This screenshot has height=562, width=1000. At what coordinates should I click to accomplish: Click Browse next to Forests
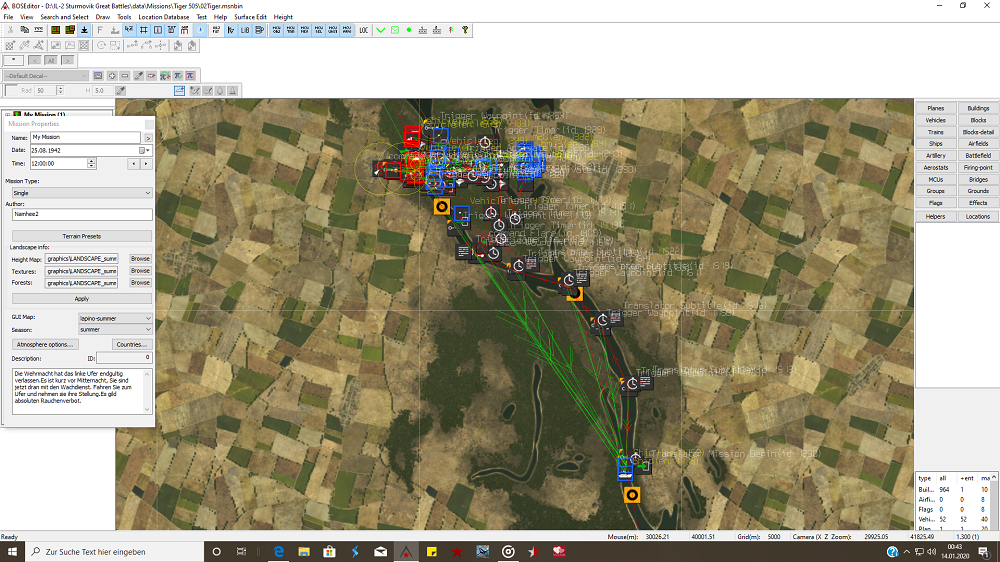coord(140,283)
